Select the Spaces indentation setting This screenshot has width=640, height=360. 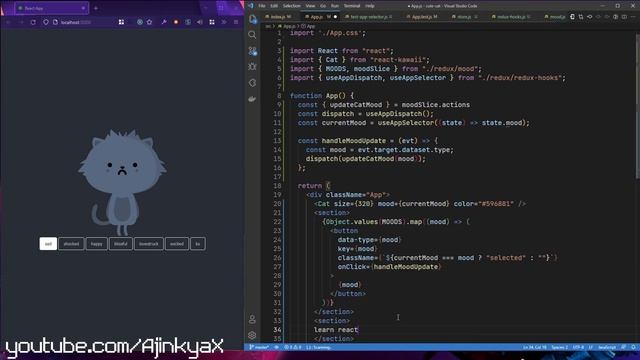tap(559, 347)
